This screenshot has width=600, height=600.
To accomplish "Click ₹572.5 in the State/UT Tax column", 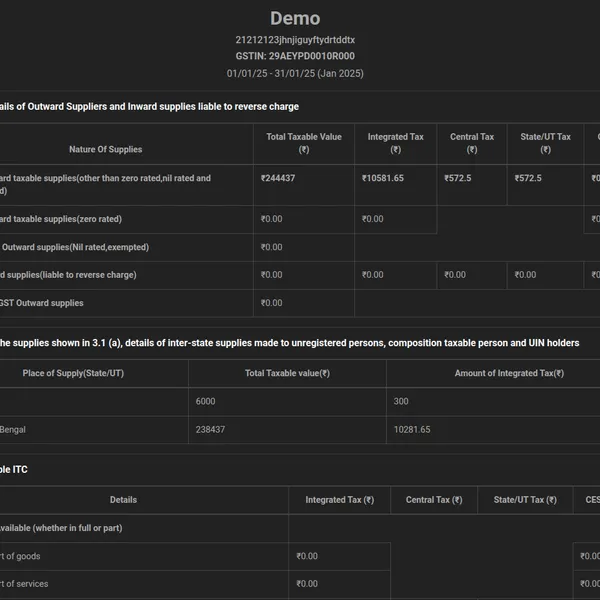I will tap(528, 178).
